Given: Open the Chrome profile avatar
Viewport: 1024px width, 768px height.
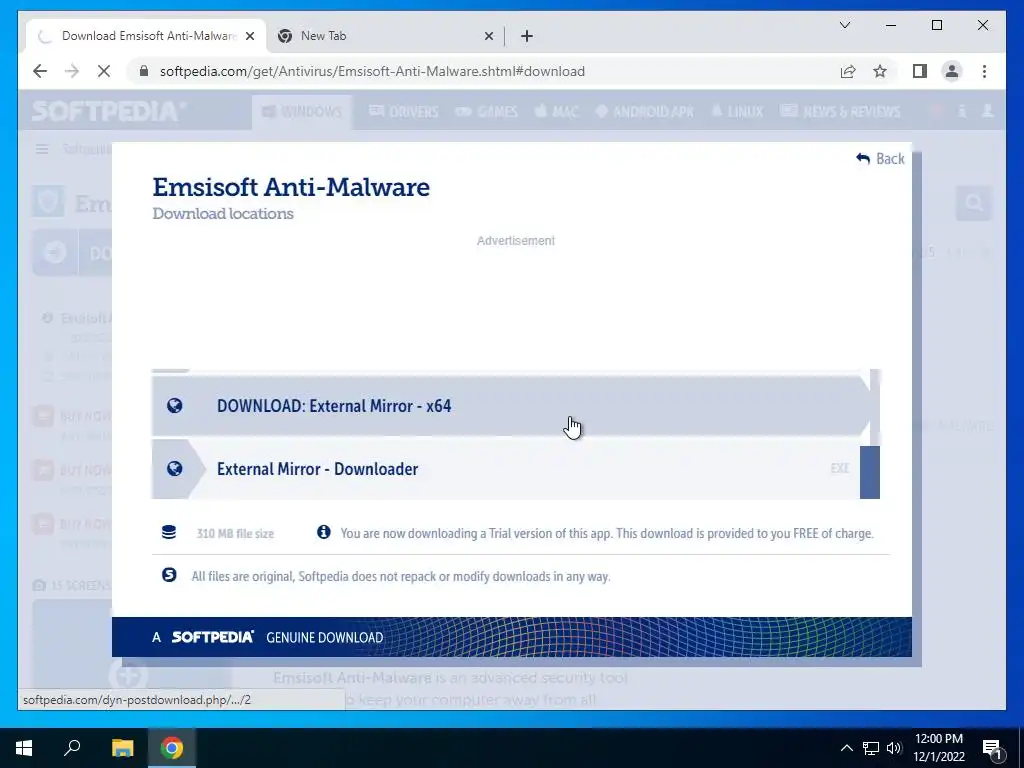Looking at the screenshot, I should pyautogui.click(x=952, y=71).
